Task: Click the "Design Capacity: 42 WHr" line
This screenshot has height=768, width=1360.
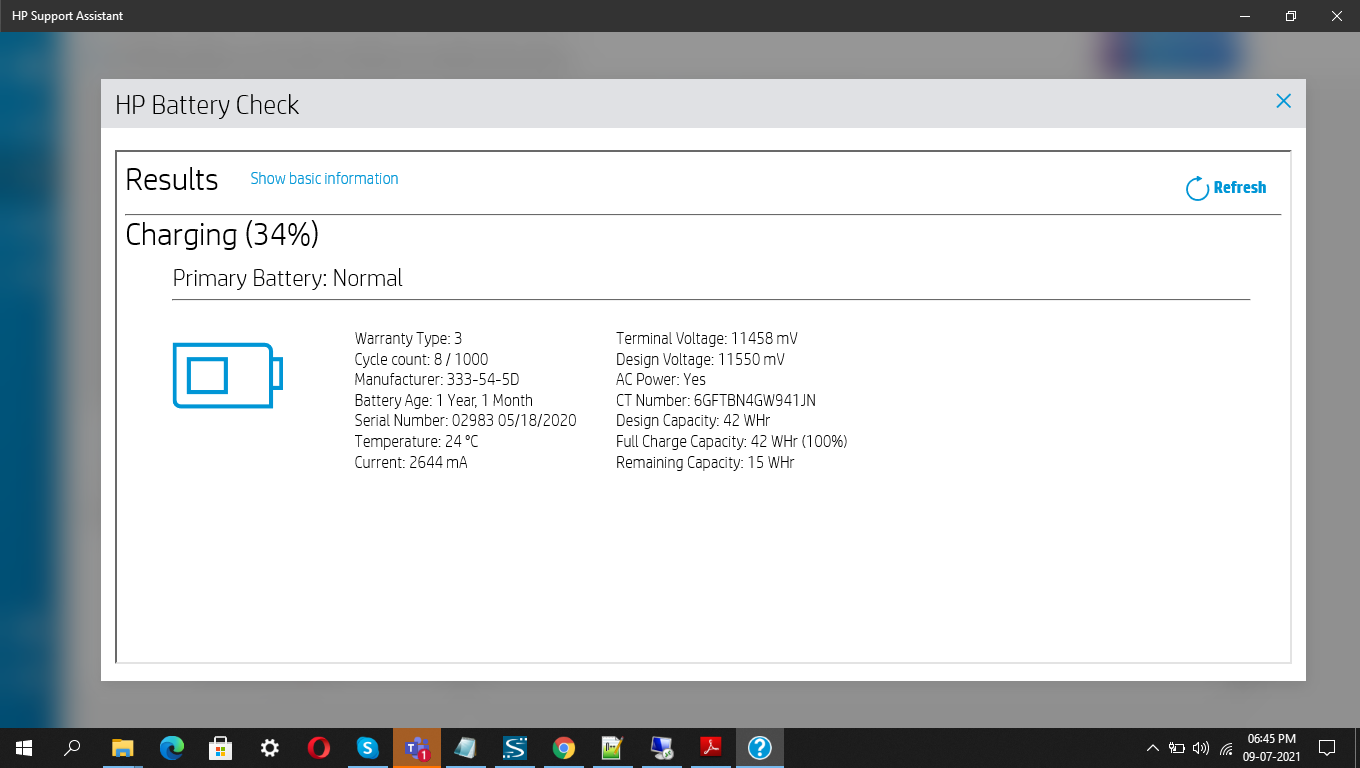Action: pyautogui.click(x=693, y=421)
